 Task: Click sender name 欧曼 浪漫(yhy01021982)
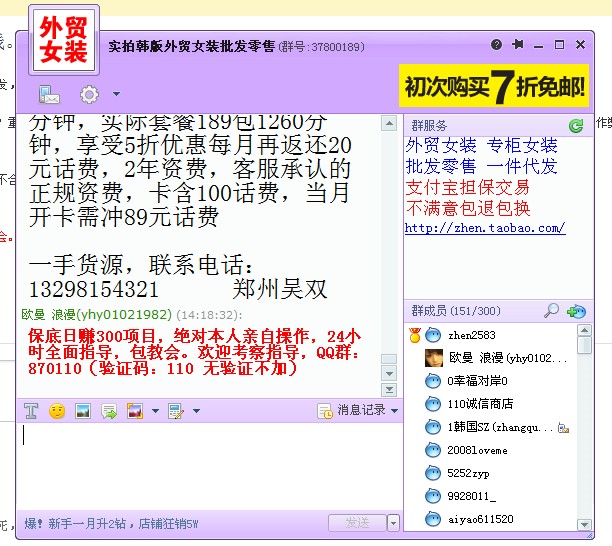tap(96, 314)
